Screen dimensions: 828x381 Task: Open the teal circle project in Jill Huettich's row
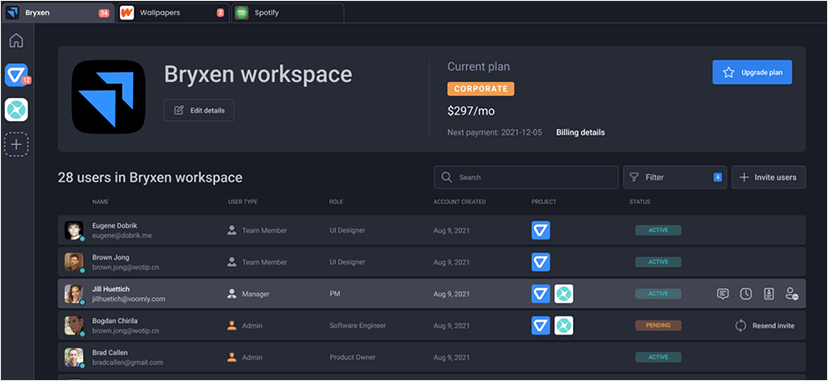tap(564, 294)
